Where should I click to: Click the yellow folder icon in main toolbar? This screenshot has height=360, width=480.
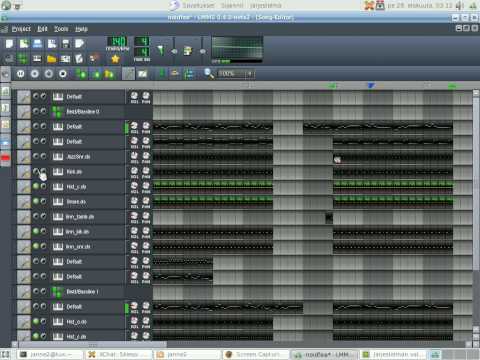(x=51, y=59)
